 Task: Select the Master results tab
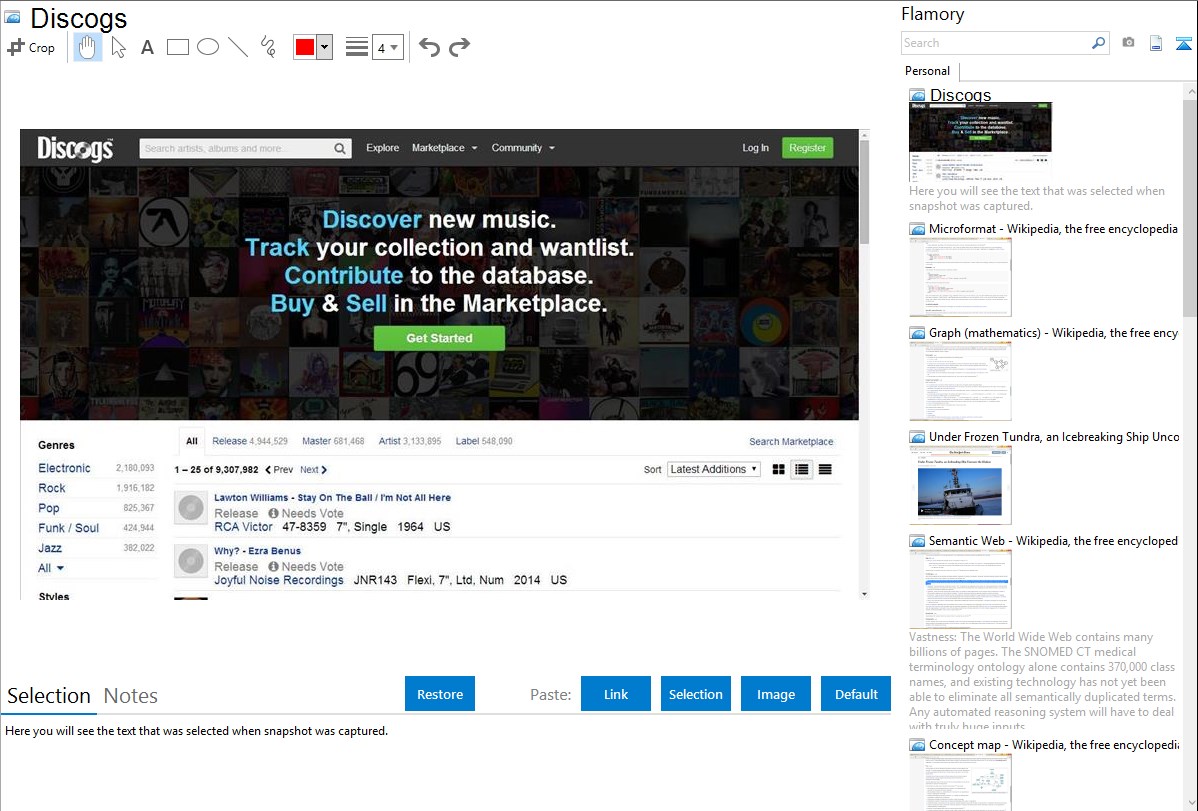[x=333, y=441]
